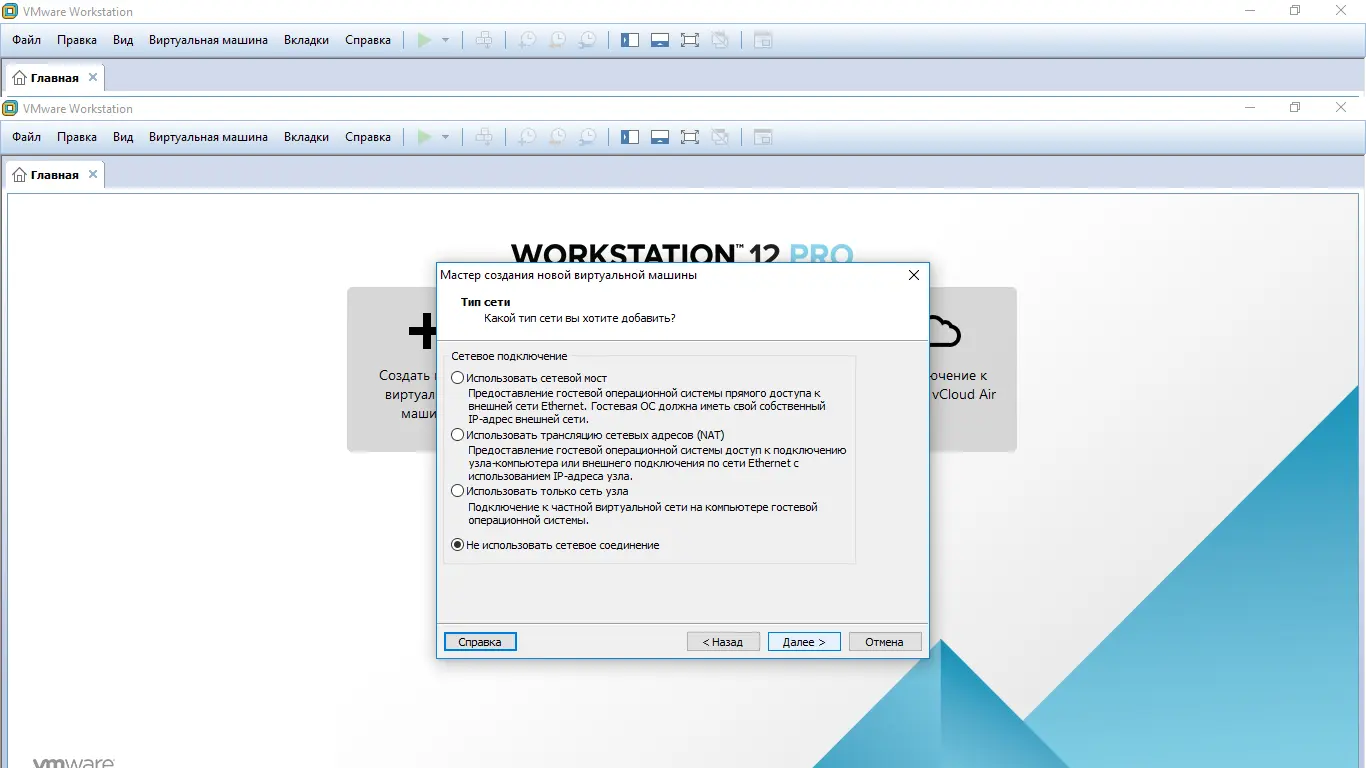Open the Вид menu in the lower window
1366x768 pixels.
(x=123, y=137)
